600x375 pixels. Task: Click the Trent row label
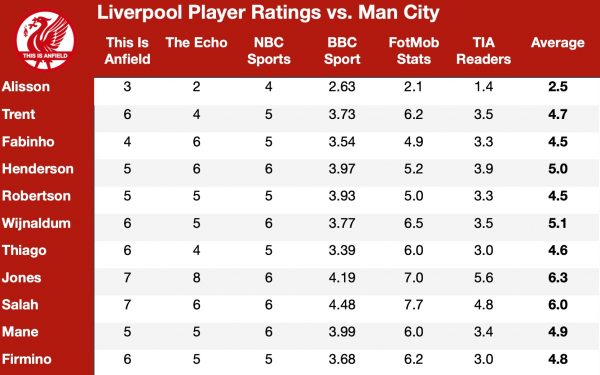coord(18,114)
